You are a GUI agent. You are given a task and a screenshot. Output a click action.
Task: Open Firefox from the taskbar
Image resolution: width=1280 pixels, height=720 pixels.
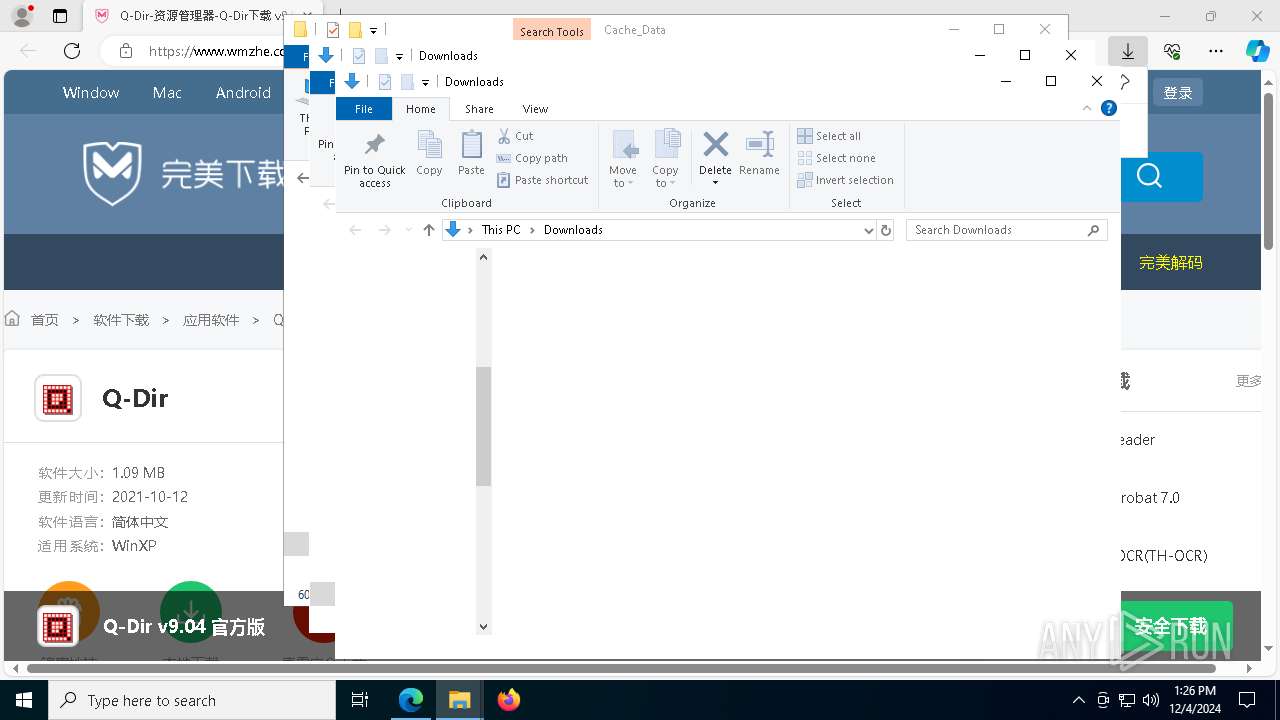pos(509,700)
